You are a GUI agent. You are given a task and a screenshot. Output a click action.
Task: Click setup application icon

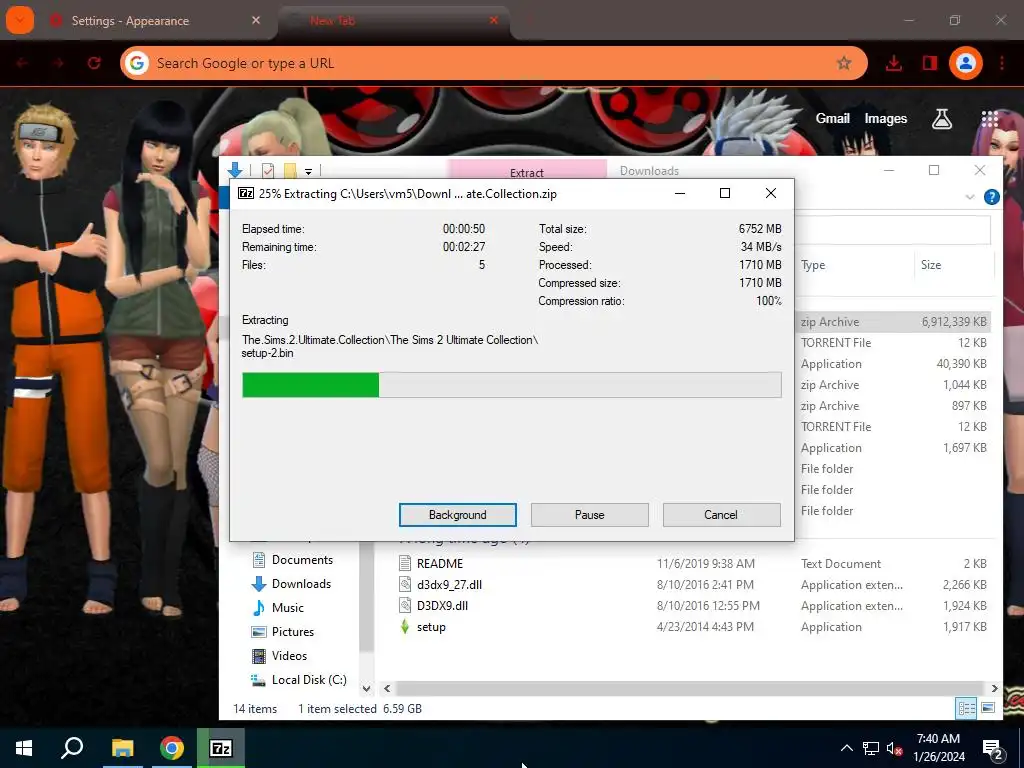(x=405, y=627)
